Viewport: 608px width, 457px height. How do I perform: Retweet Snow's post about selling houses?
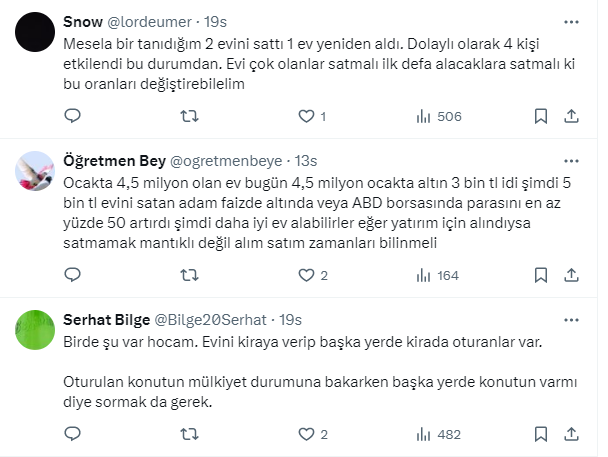[186, 116]
